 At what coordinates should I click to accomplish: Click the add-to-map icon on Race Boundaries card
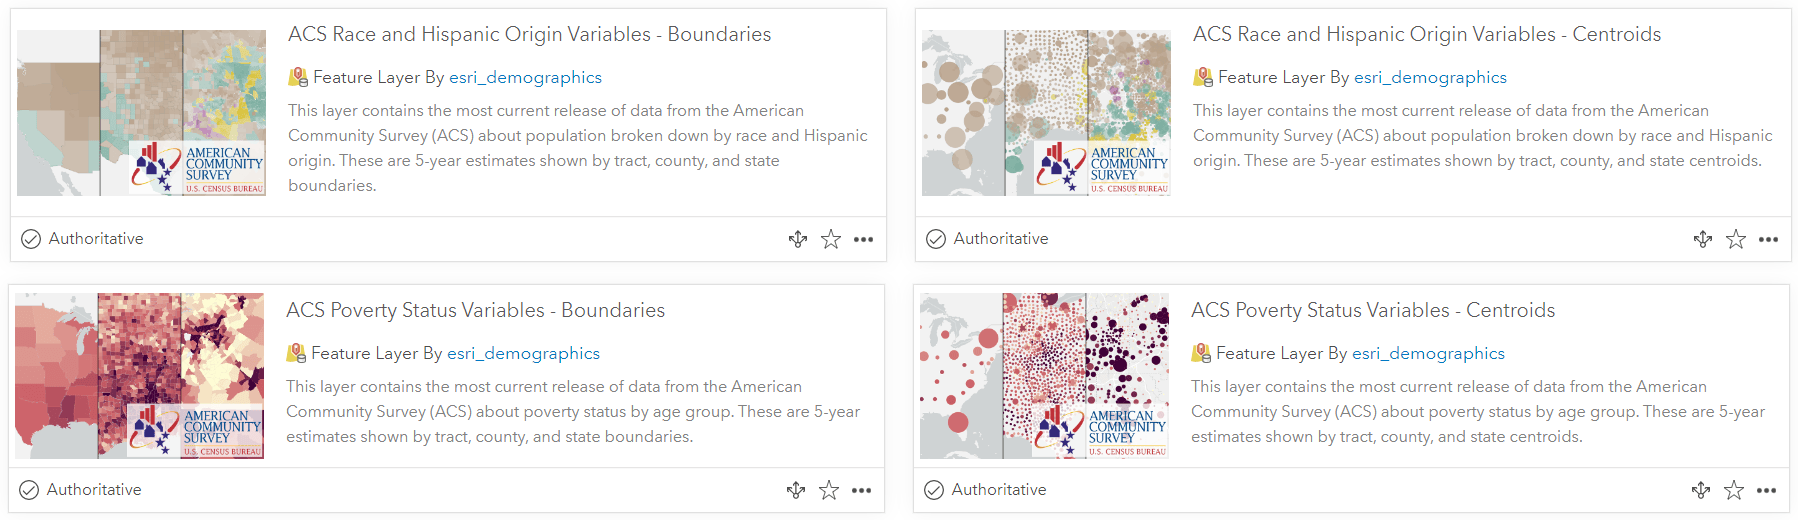coord(798,239)
